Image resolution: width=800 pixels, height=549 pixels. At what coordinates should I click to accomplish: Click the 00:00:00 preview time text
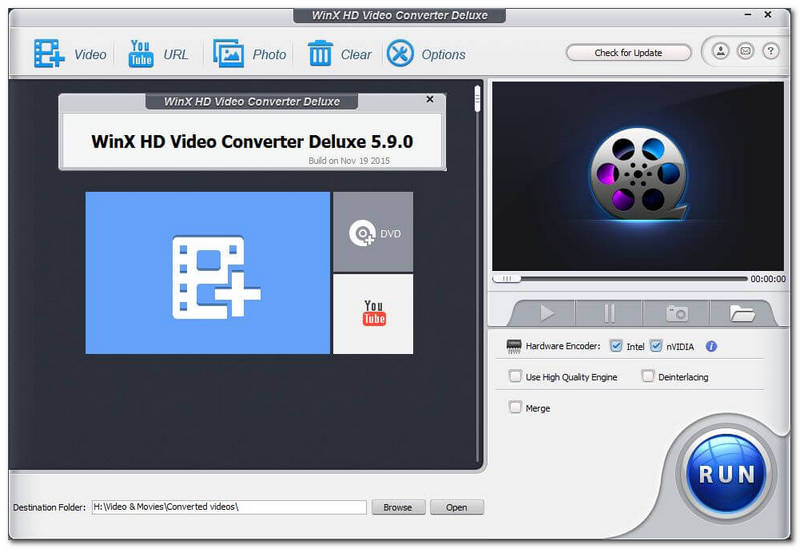tap(768, 279)
